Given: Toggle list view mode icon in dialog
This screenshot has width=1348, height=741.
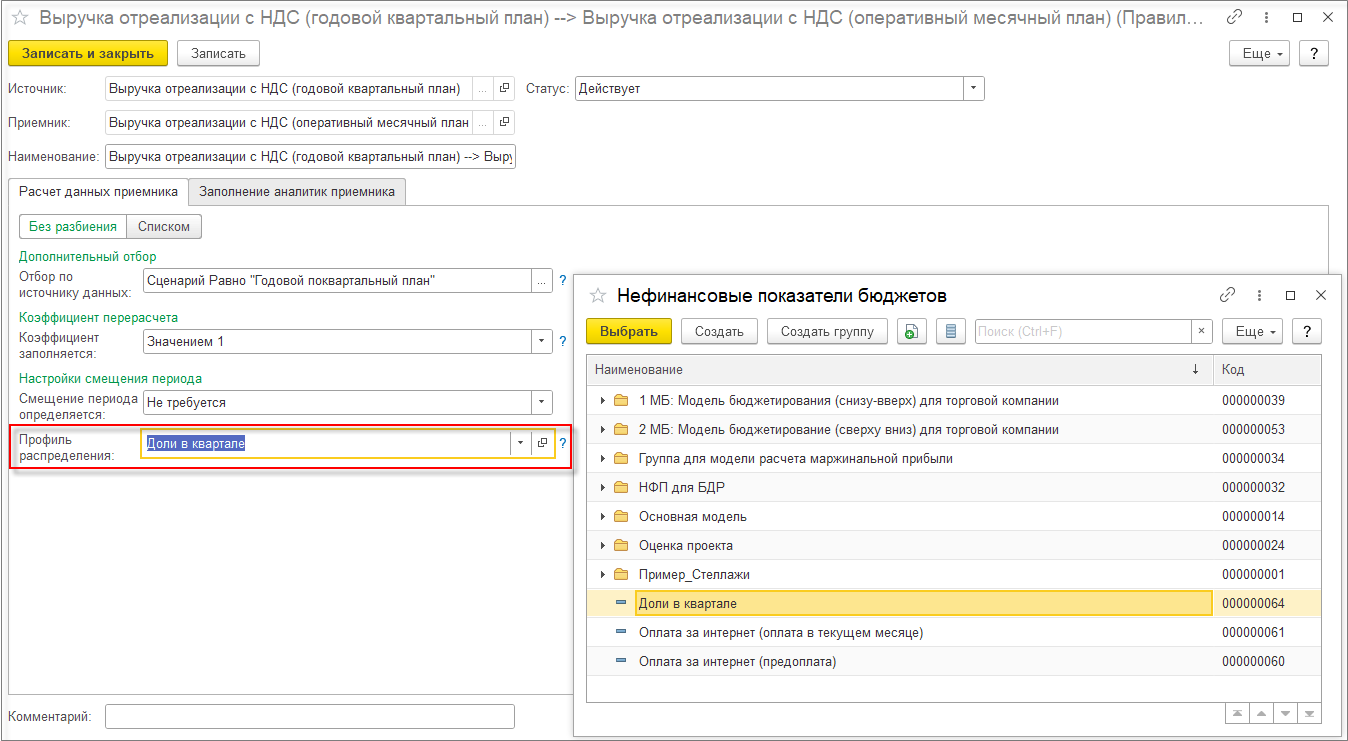Looking at the screenshot, I should tap(950, 332).
